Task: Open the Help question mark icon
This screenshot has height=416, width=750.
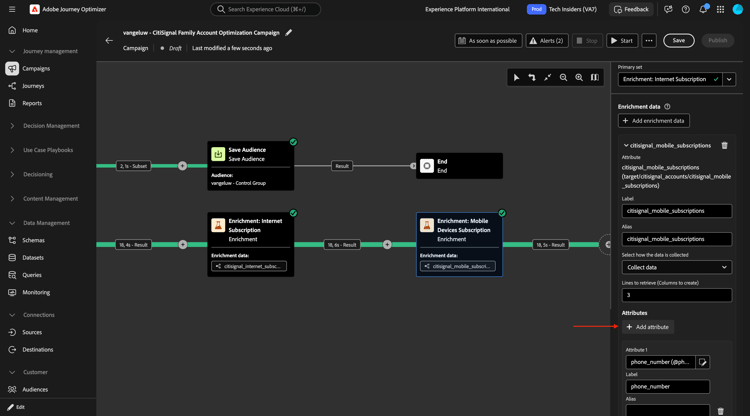Action: pos(685,9)
